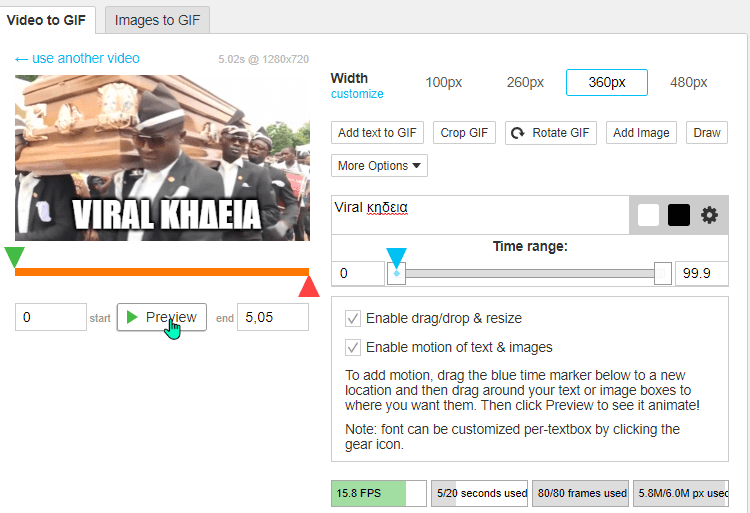The width and height of the screenshot is (750, 513).
Task: Click the orange video trim bar
Action: pyautogui.click(x=162, y=272)
